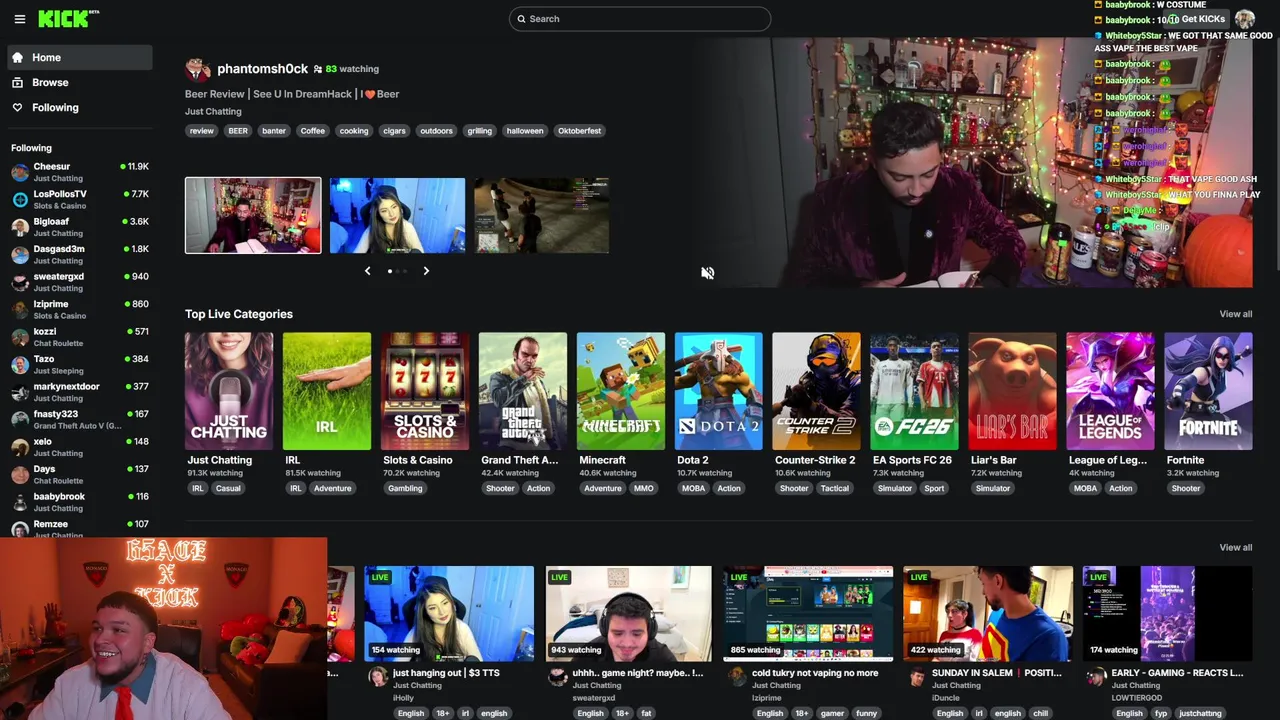Click the fat tag under sweatergxd stream

point(646,714)
